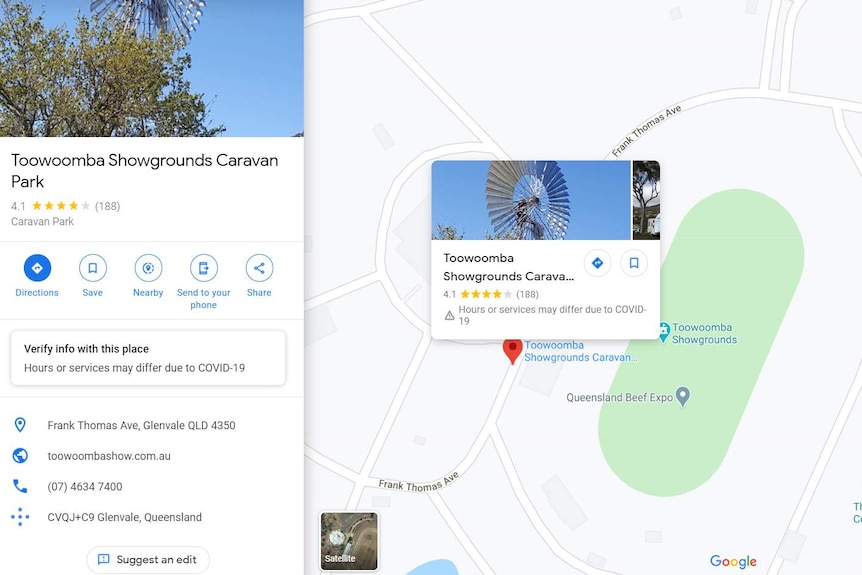The image size is (862, 575).
Task: Open the caravan photo at the popup's right edge
Action: click(646, 200)
